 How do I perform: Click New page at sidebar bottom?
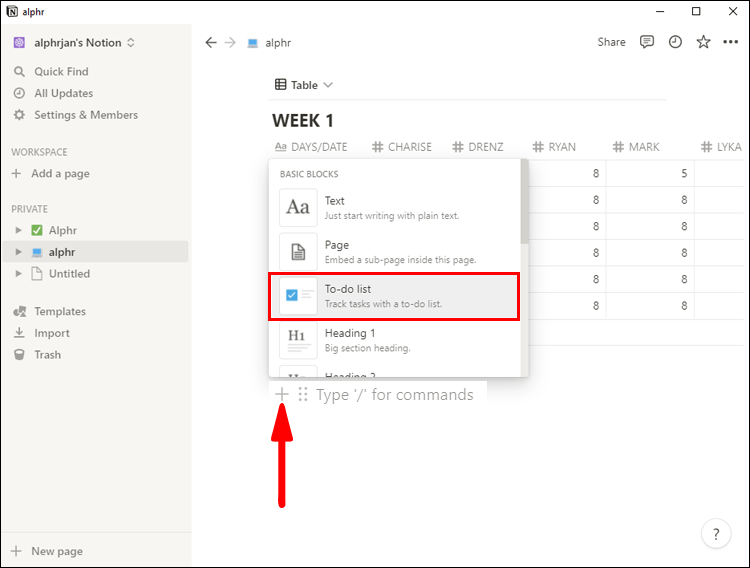(56, 551)
